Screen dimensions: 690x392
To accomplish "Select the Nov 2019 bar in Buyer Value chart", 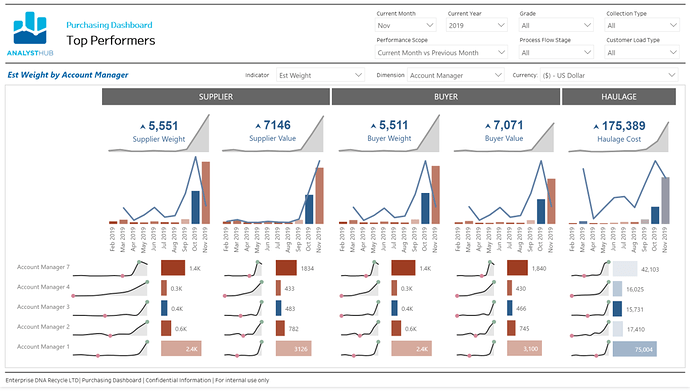I will [551, 201].
